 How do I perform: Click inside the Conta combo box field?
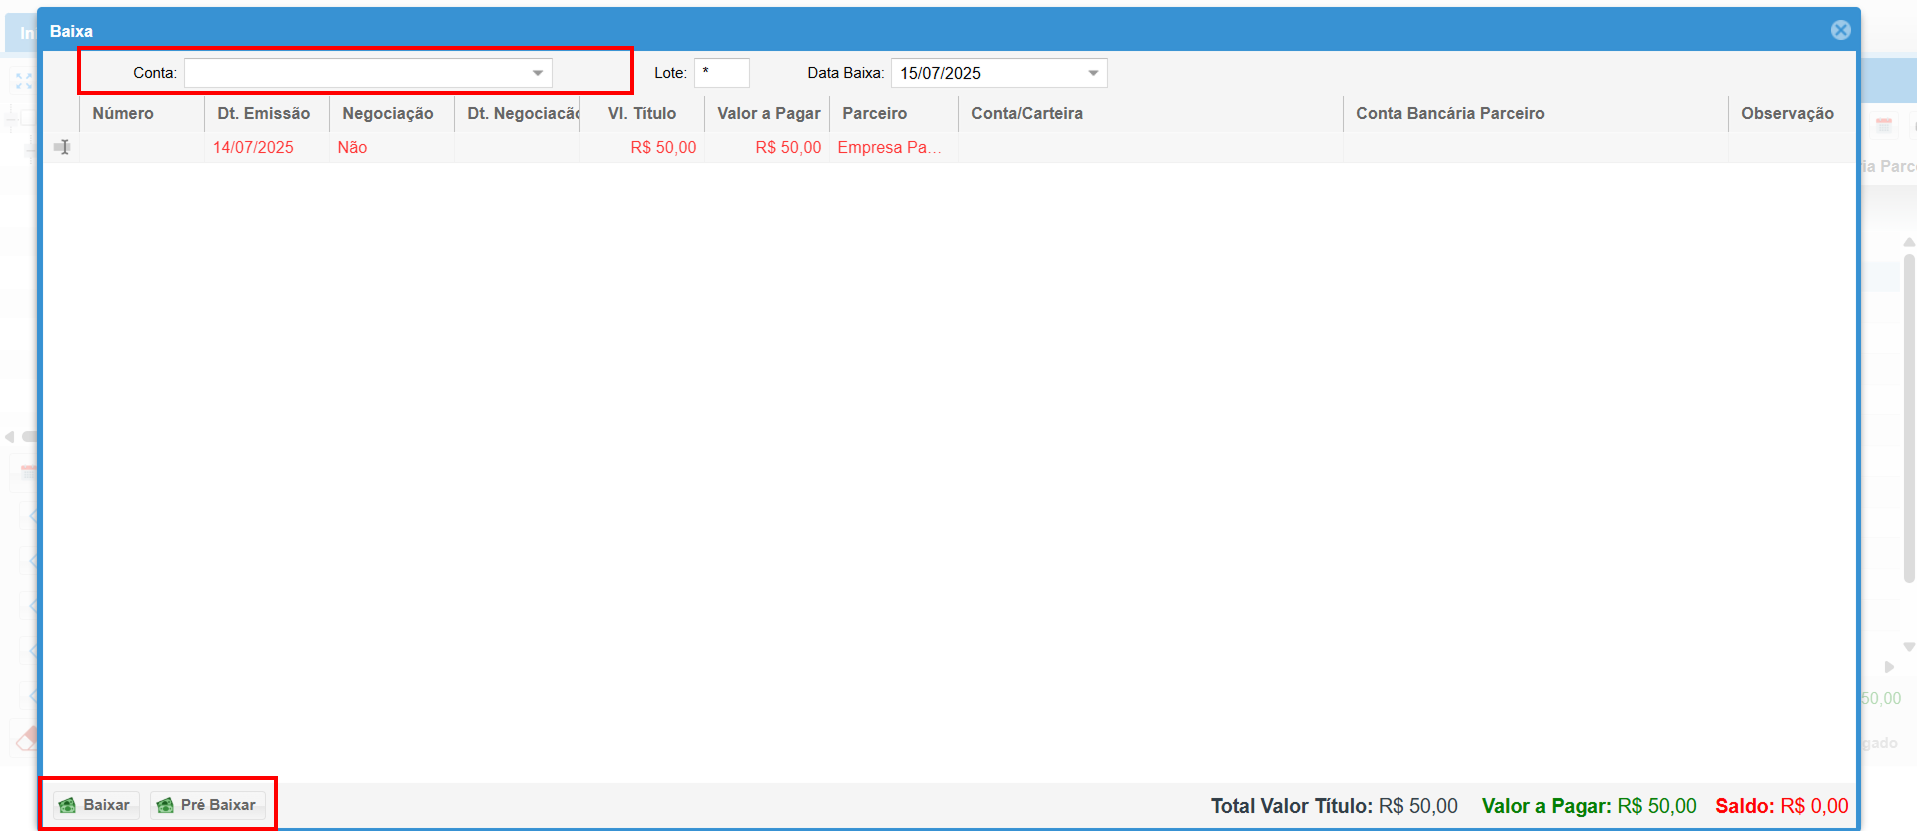coord(356,73)
